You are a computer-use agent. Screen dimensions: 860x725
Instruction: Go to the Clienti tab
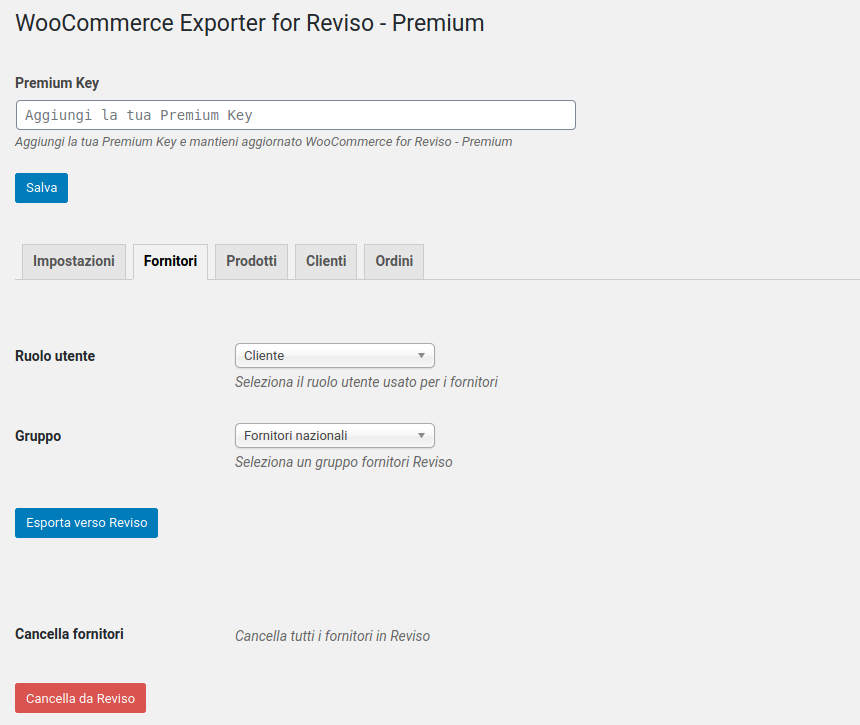pos(326,262)
